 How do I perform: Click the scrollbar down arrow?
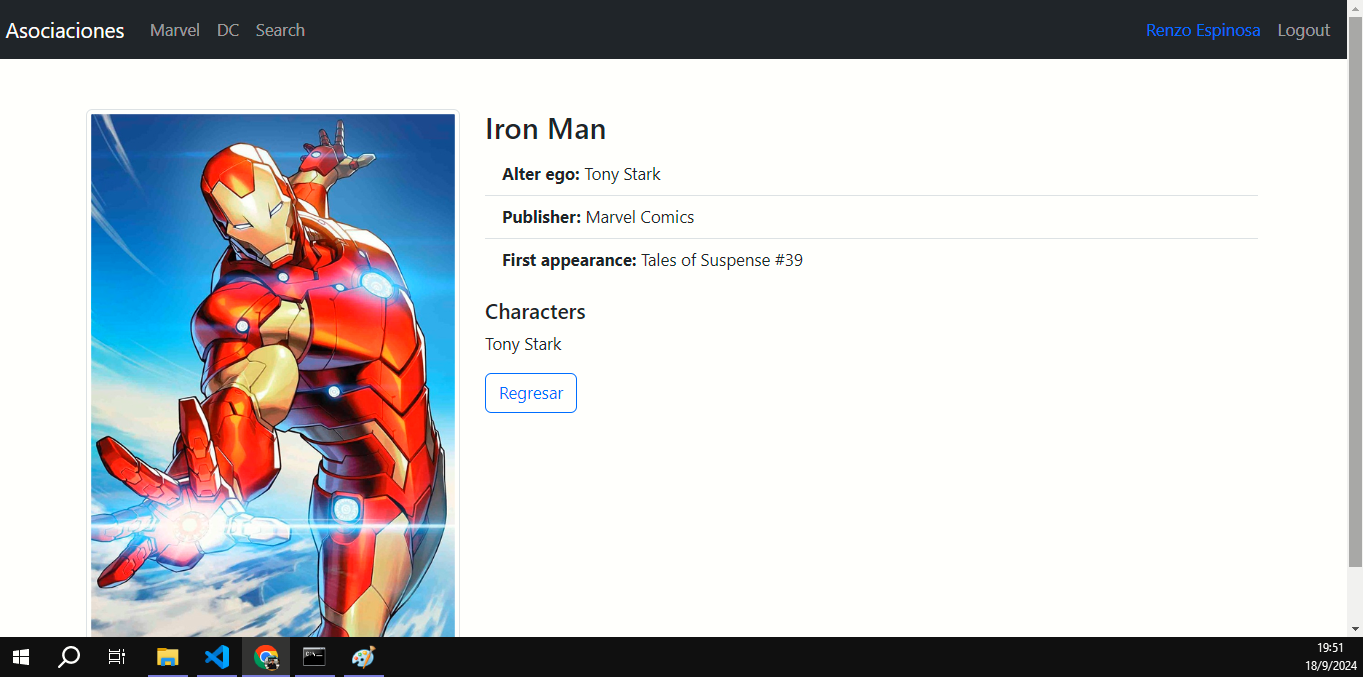(1355, 629)
